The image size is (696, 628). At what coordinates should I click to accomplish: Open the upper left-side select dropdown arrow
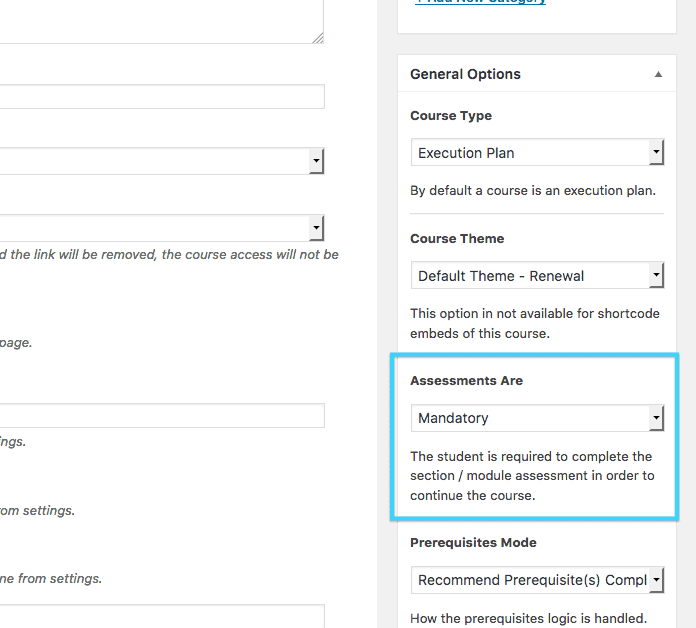[x=316, y=161]
